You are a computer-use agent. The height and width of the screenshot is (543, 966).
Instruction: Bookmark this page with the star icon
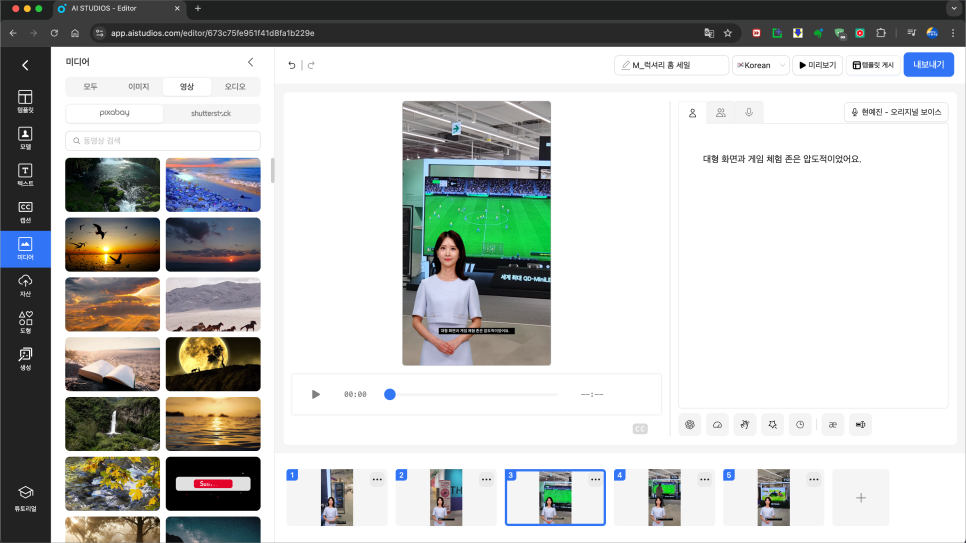728,33
